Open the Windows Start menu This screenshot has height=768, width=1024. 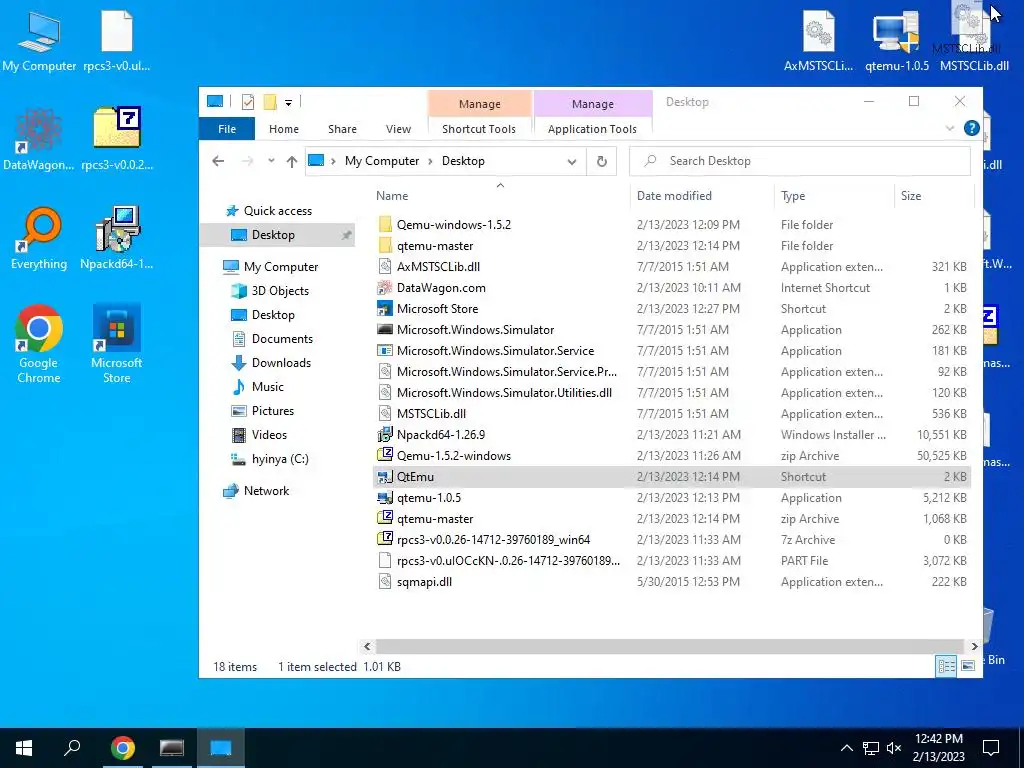pos(24,748)
